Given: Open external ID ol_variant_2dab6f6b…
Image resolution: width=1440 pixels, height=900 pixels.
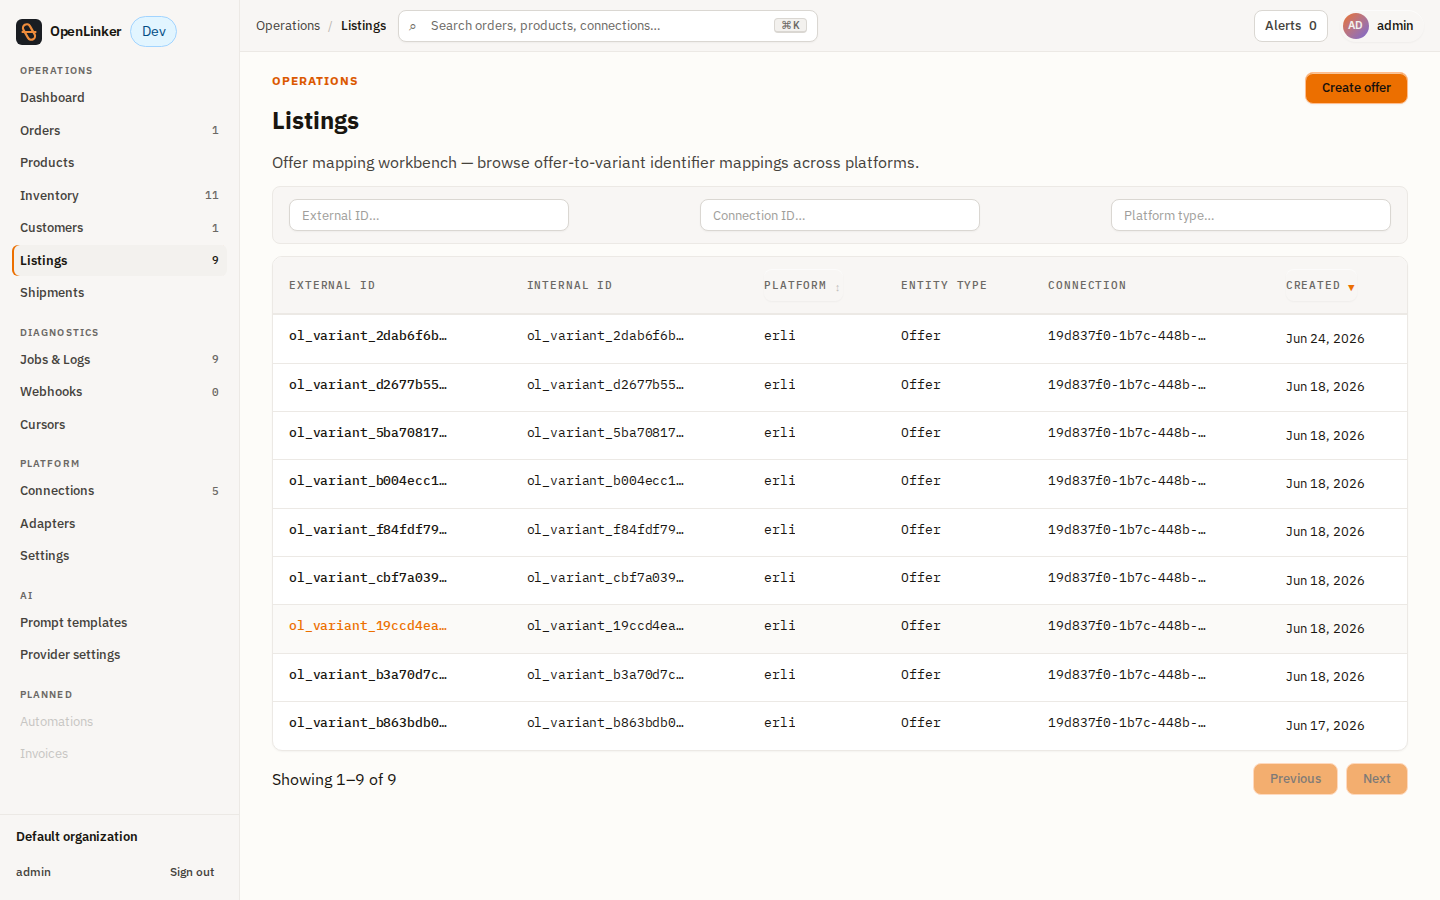Looking at the screenshot, I should (368, 336).
